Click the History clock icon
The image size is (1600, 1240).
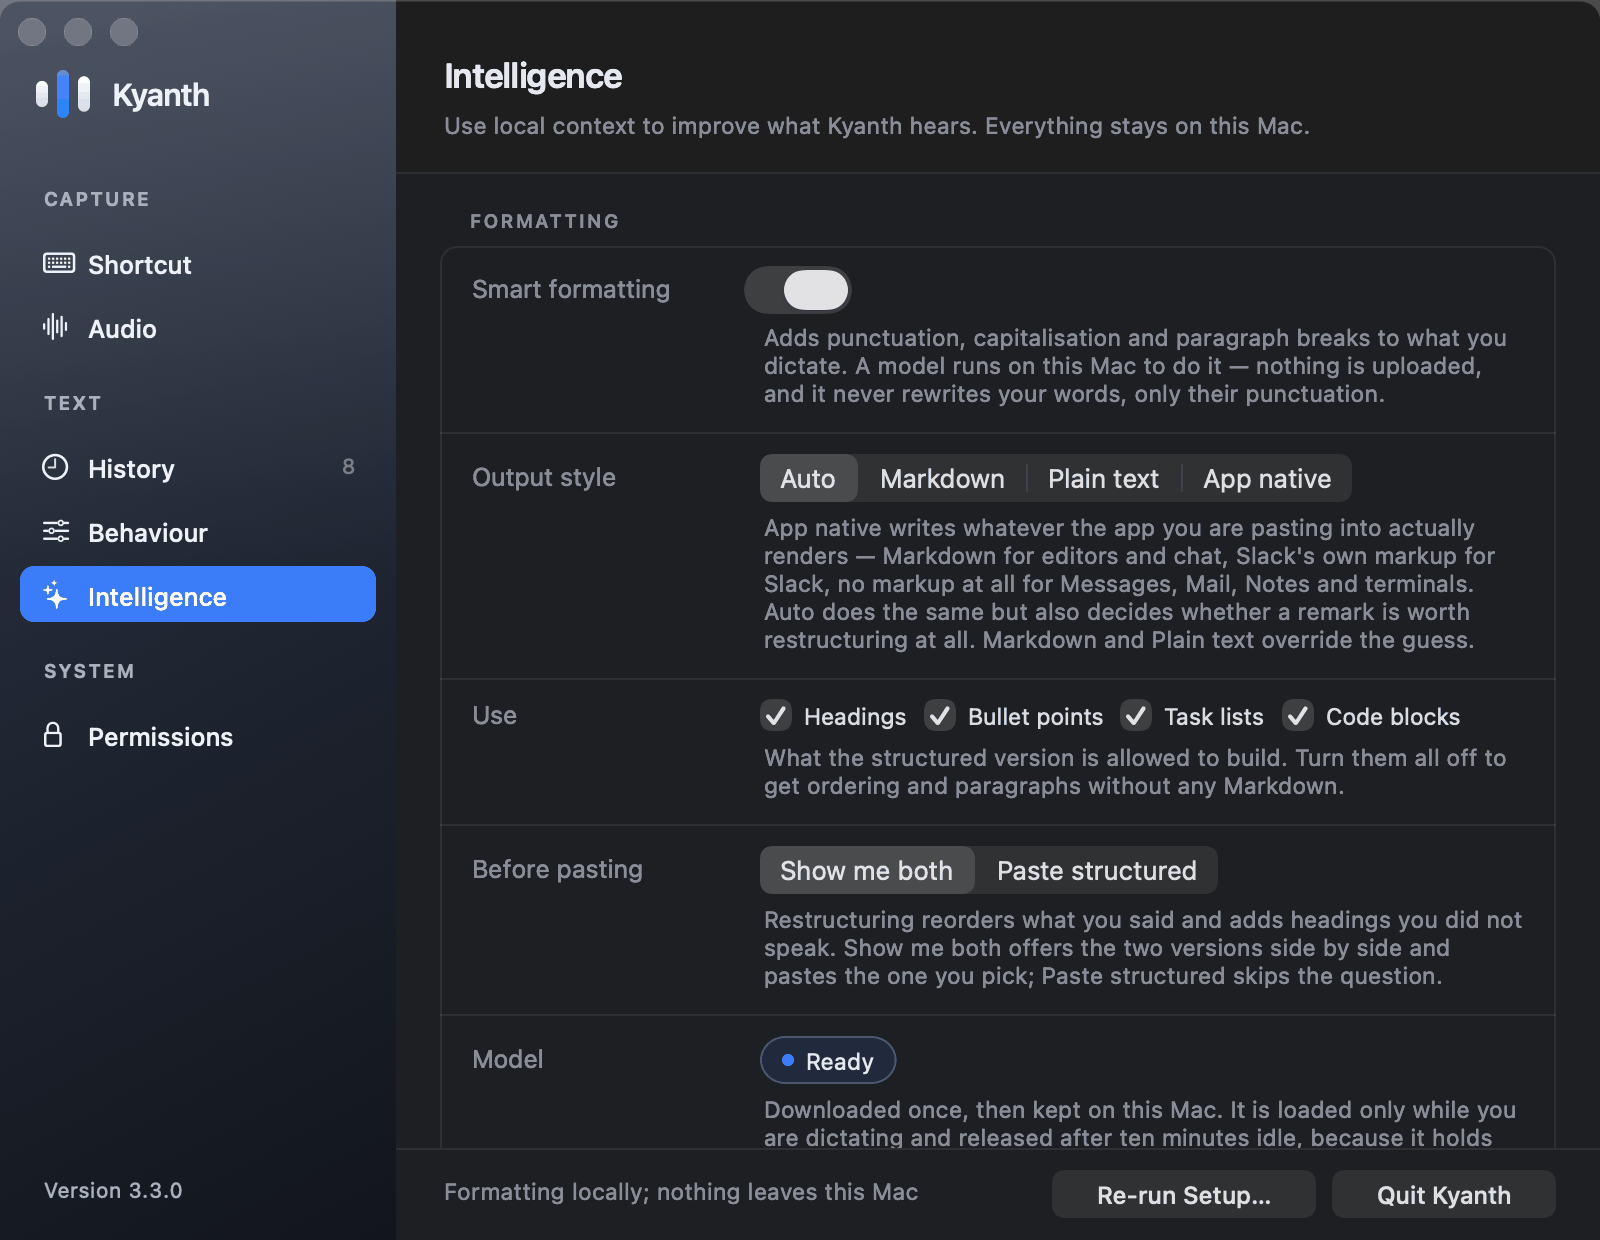click(x=55, y=467)
